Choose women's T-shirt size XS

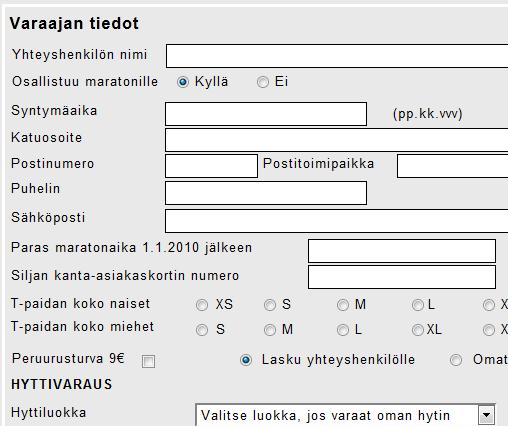(202, 305)
